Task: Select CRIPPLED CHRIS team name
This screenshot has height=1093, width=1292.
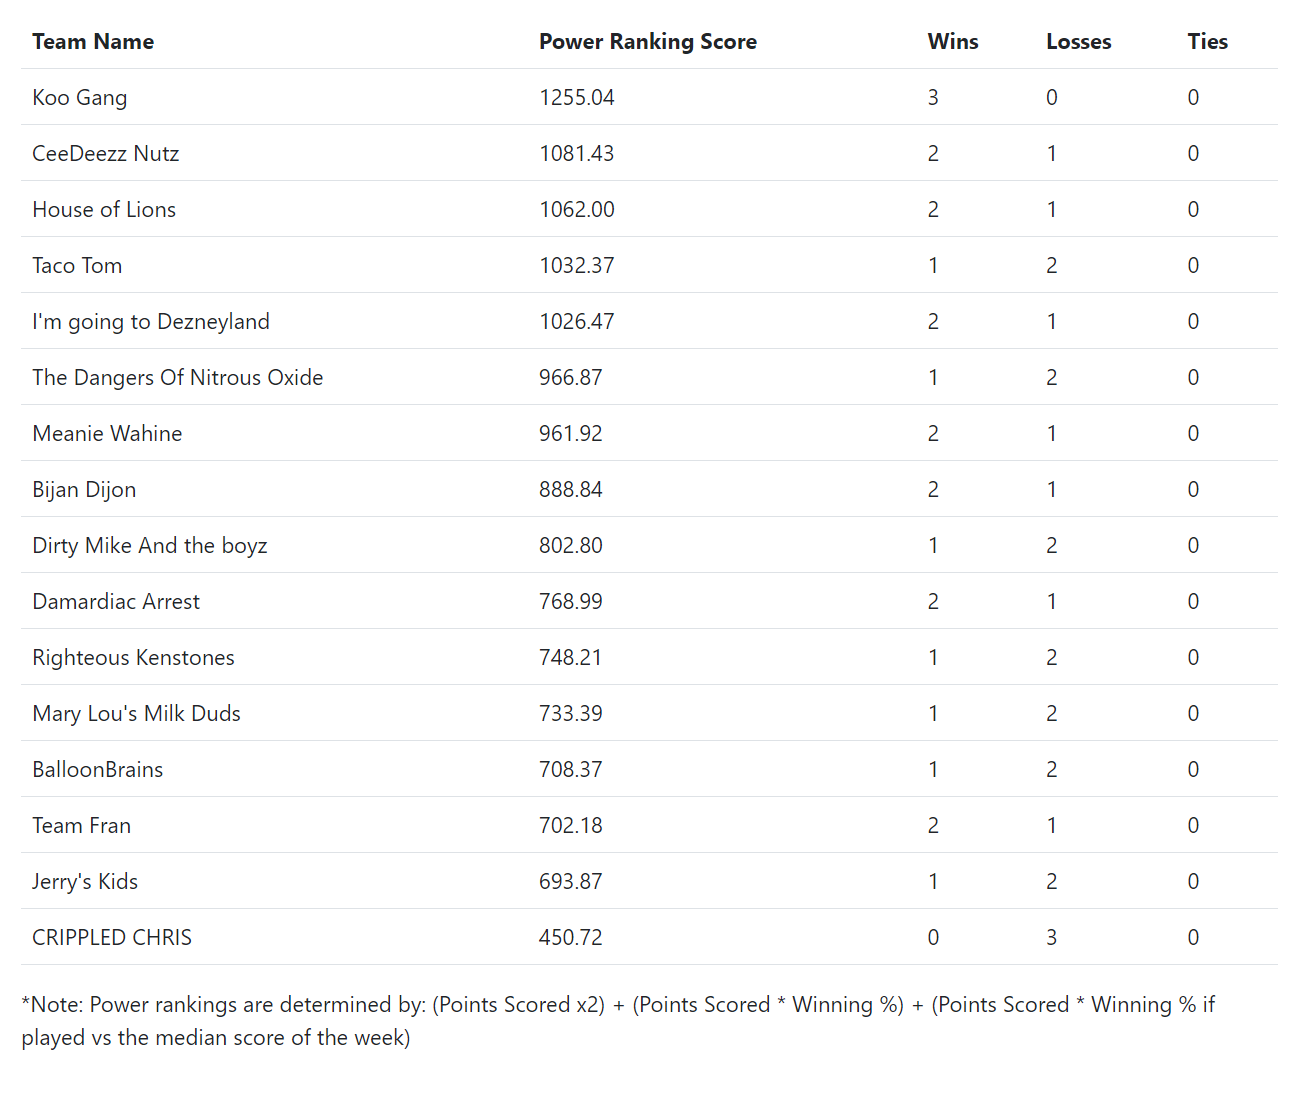Action: tap(112, 937)
